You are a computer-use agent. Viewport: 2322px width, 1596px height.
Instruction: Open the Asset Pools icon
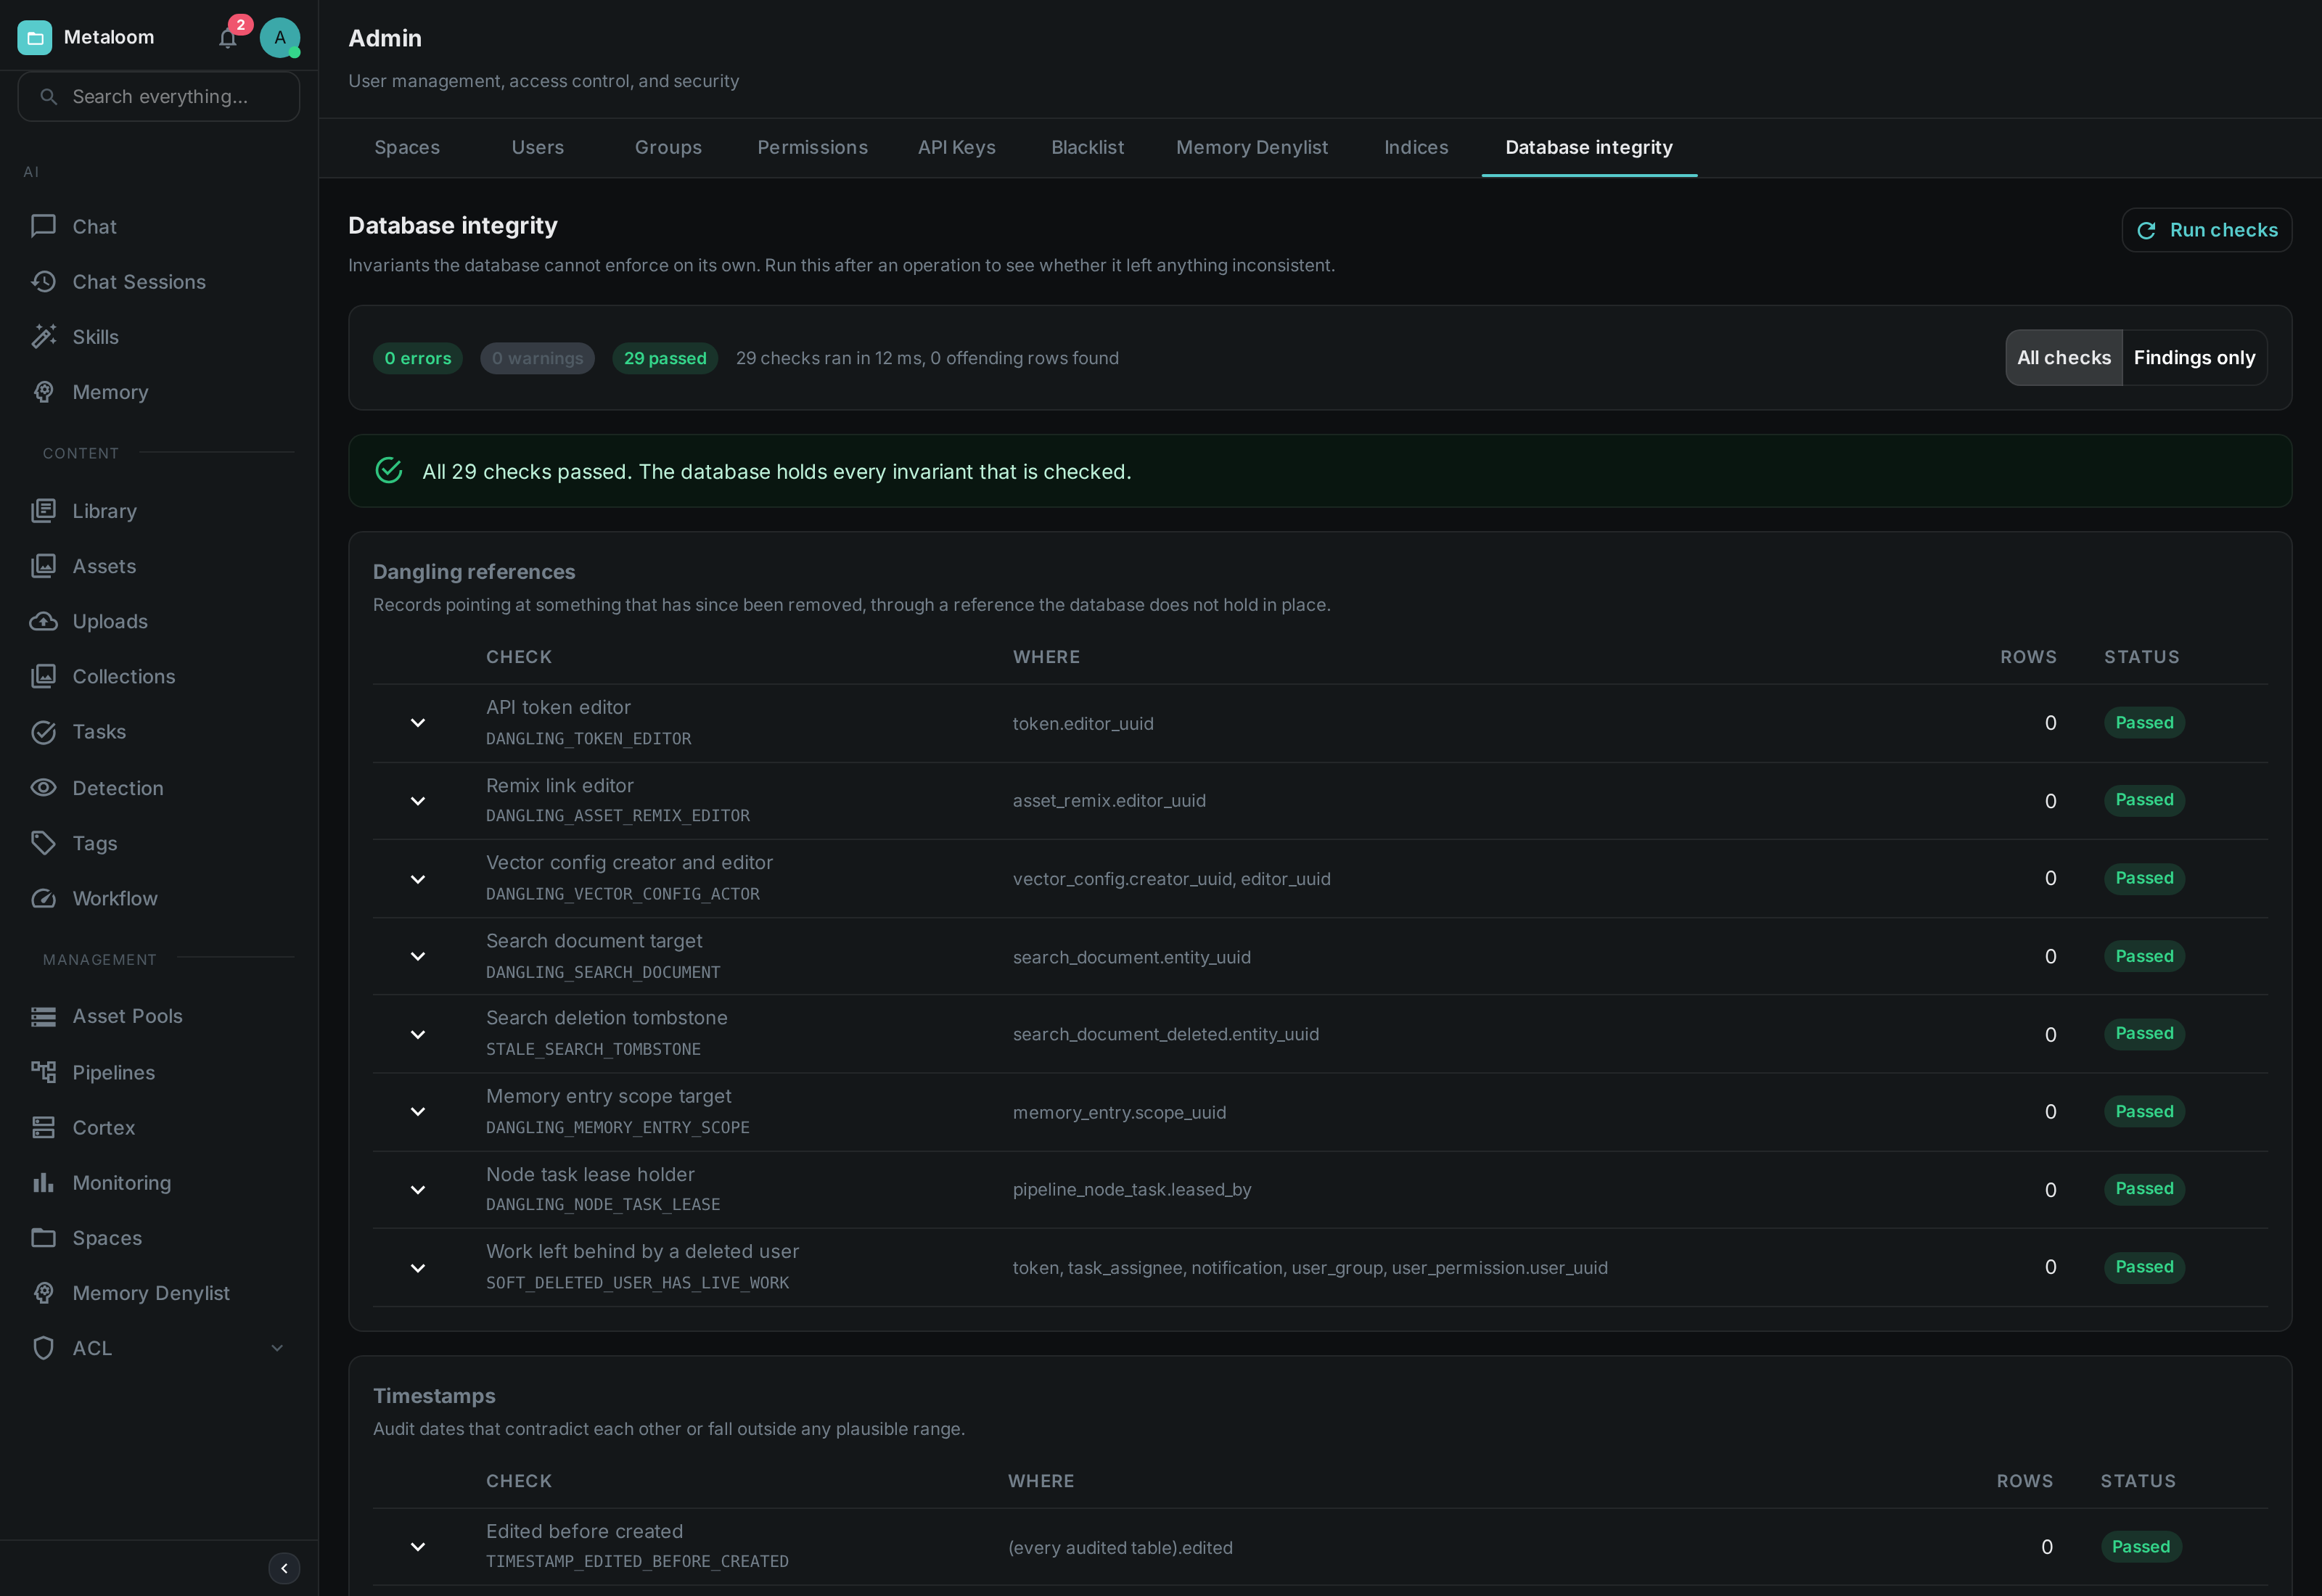(43, 1016)
